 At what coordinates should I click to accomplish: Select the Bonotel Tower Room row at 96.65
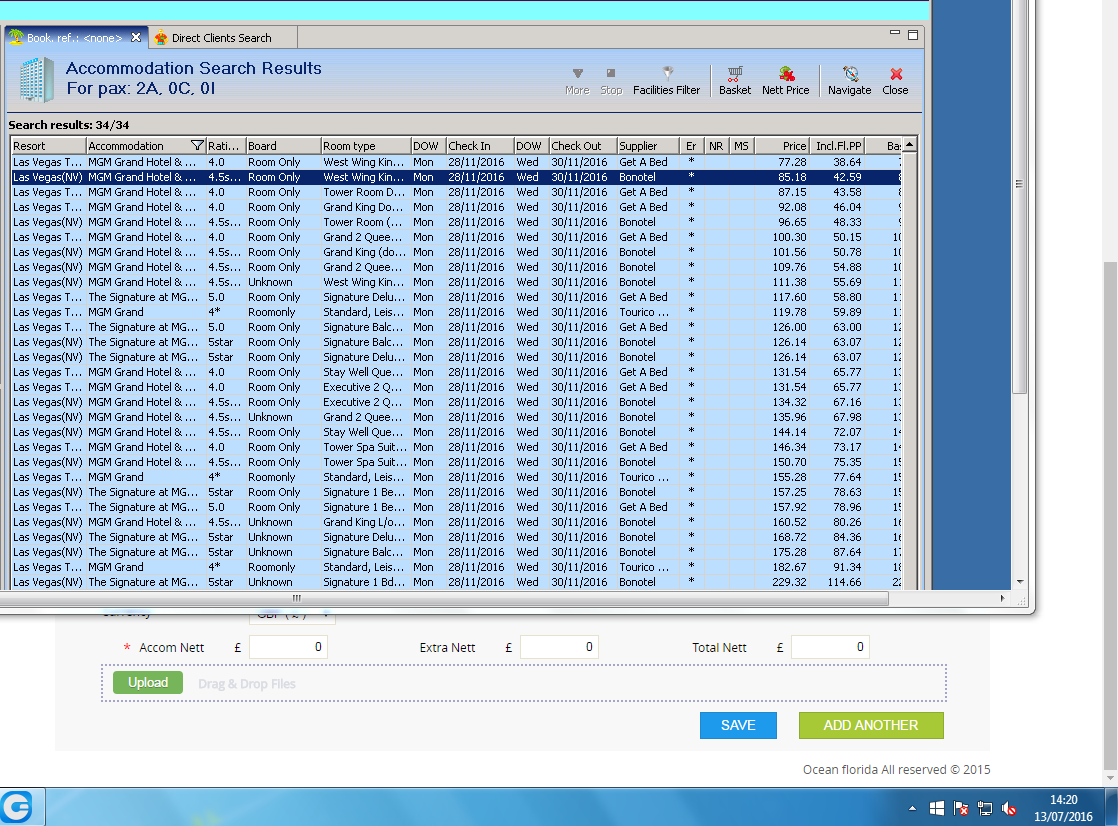click(456, 222)
